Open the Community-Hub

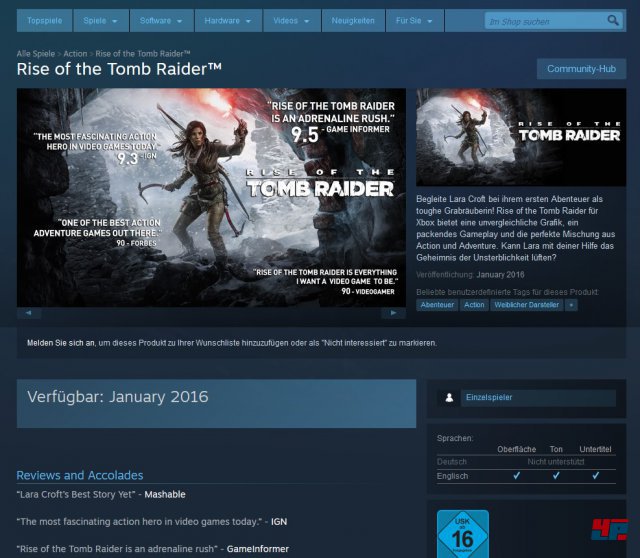pos(581,69)
